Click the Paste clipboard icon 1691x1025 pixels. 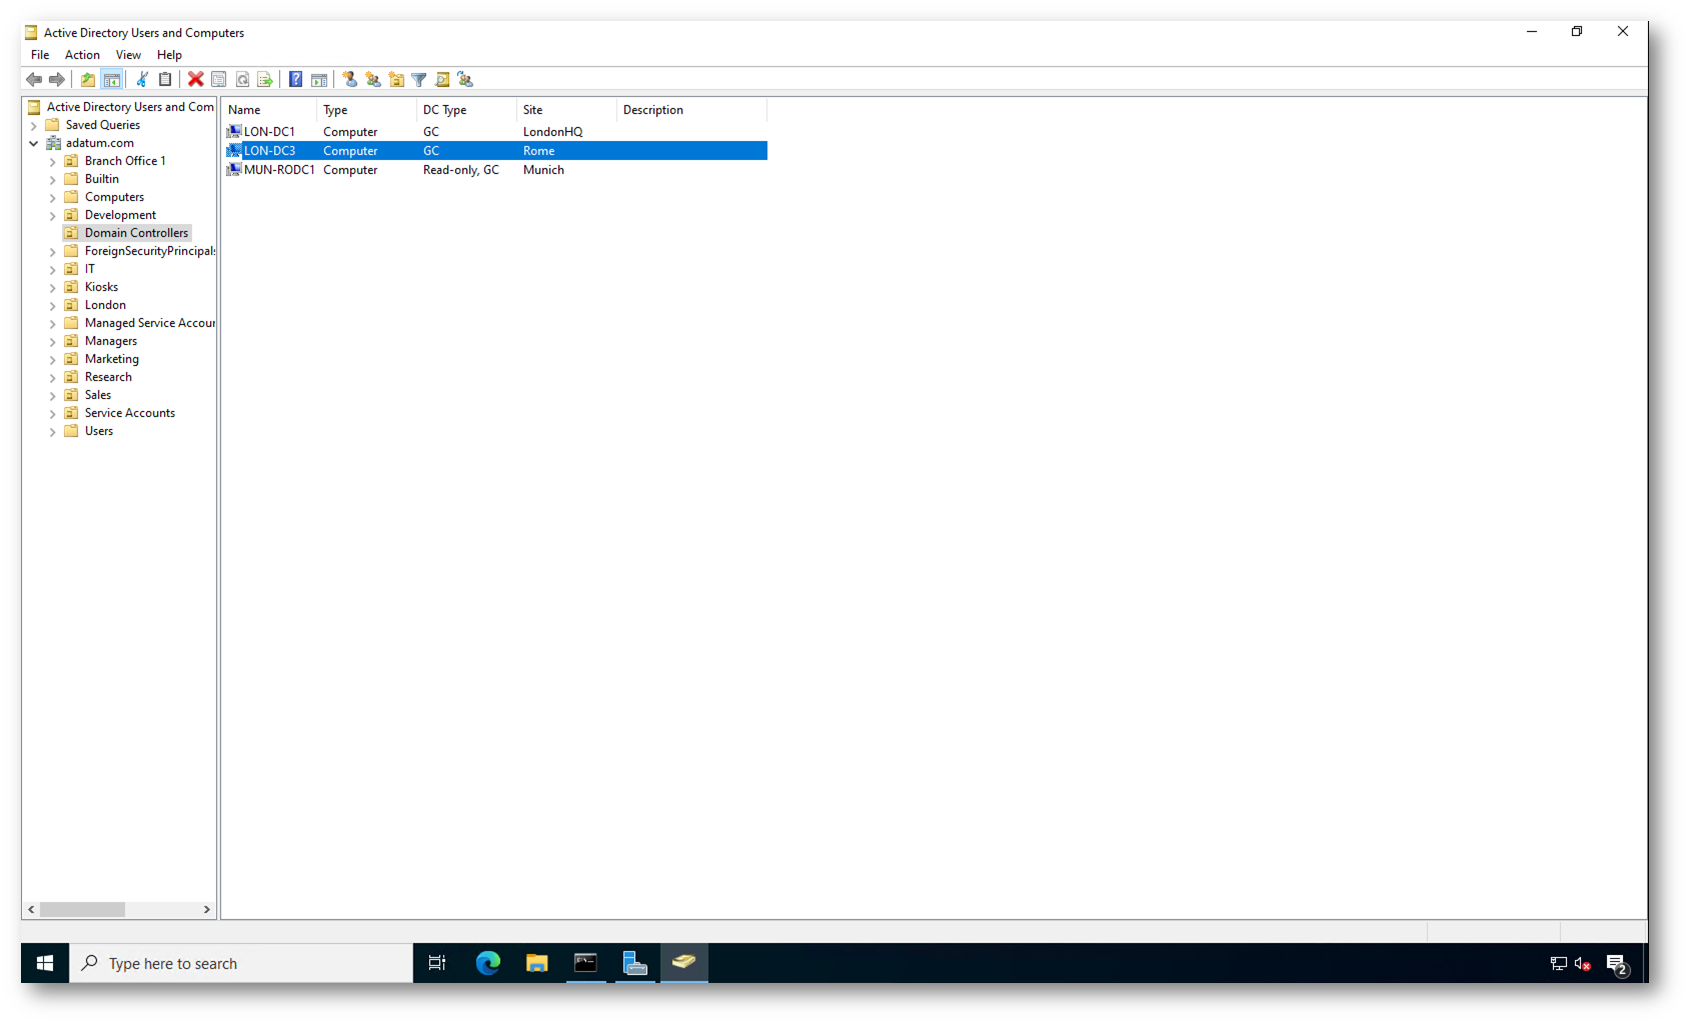pos(165,80)
